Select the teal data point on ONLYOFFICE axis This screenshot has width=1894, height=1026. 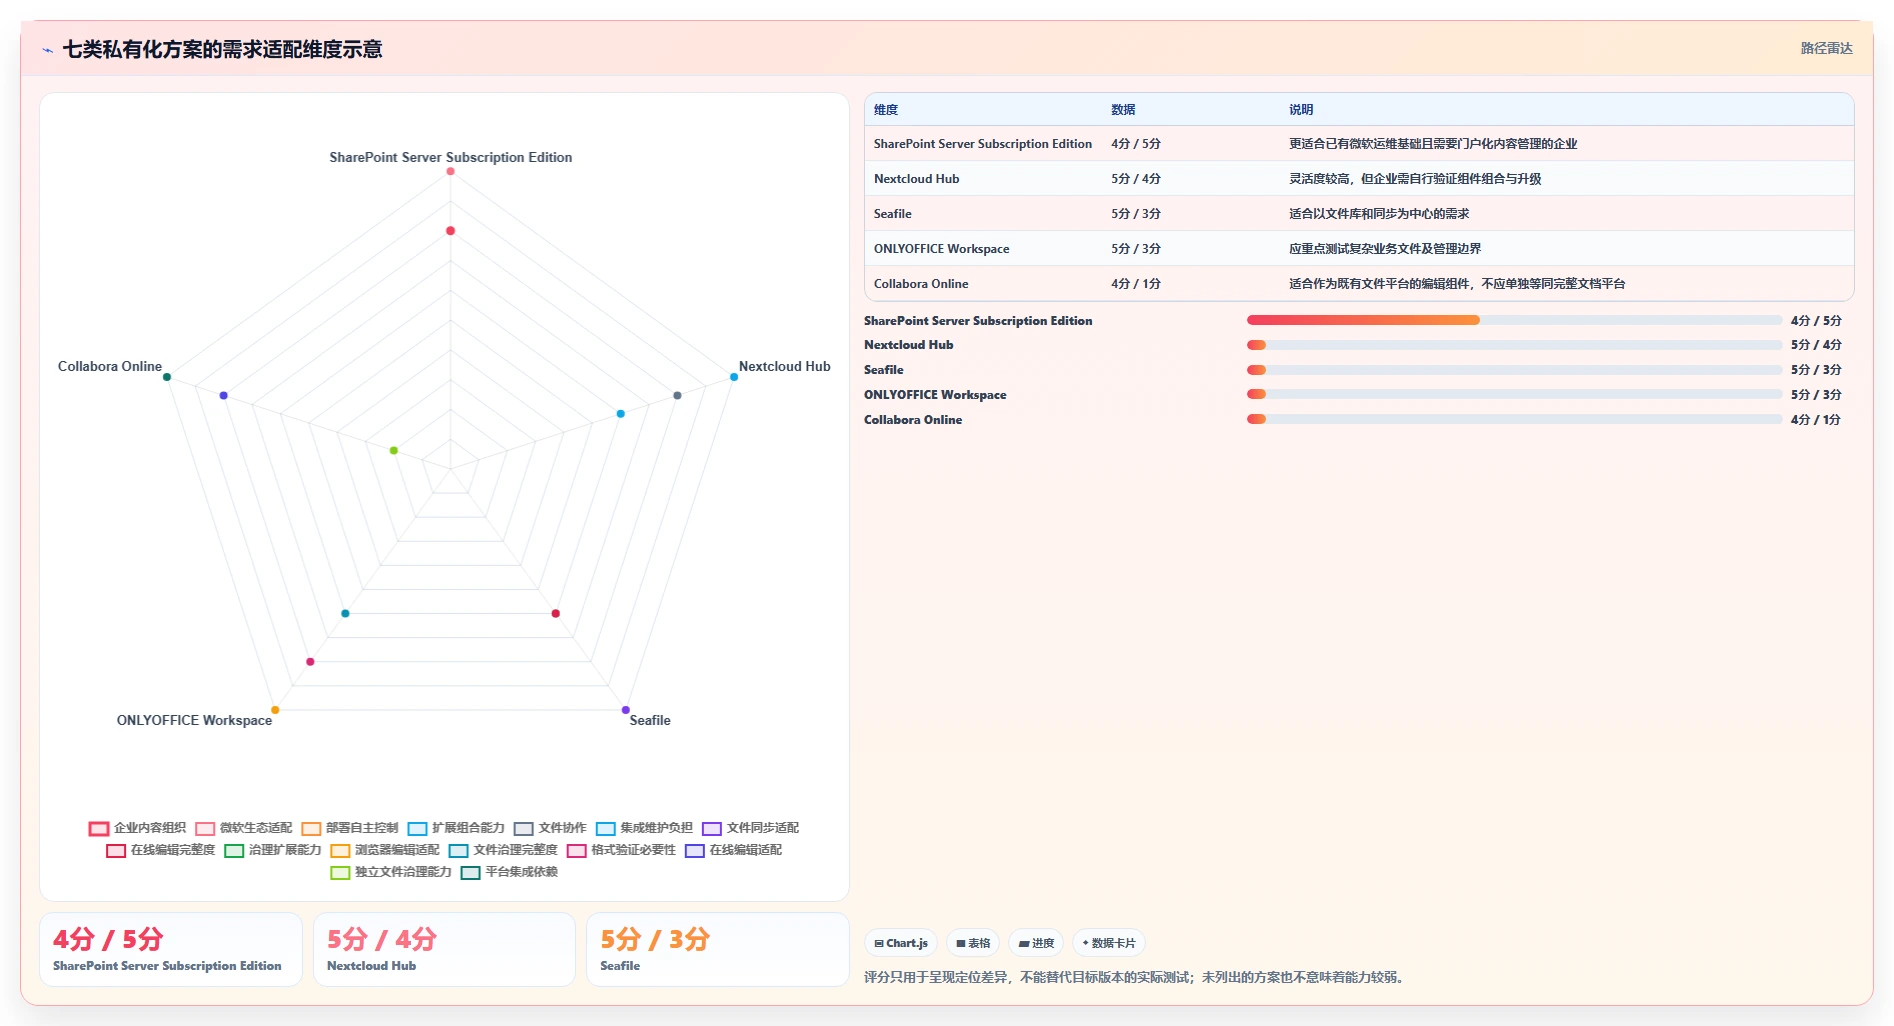345,613
